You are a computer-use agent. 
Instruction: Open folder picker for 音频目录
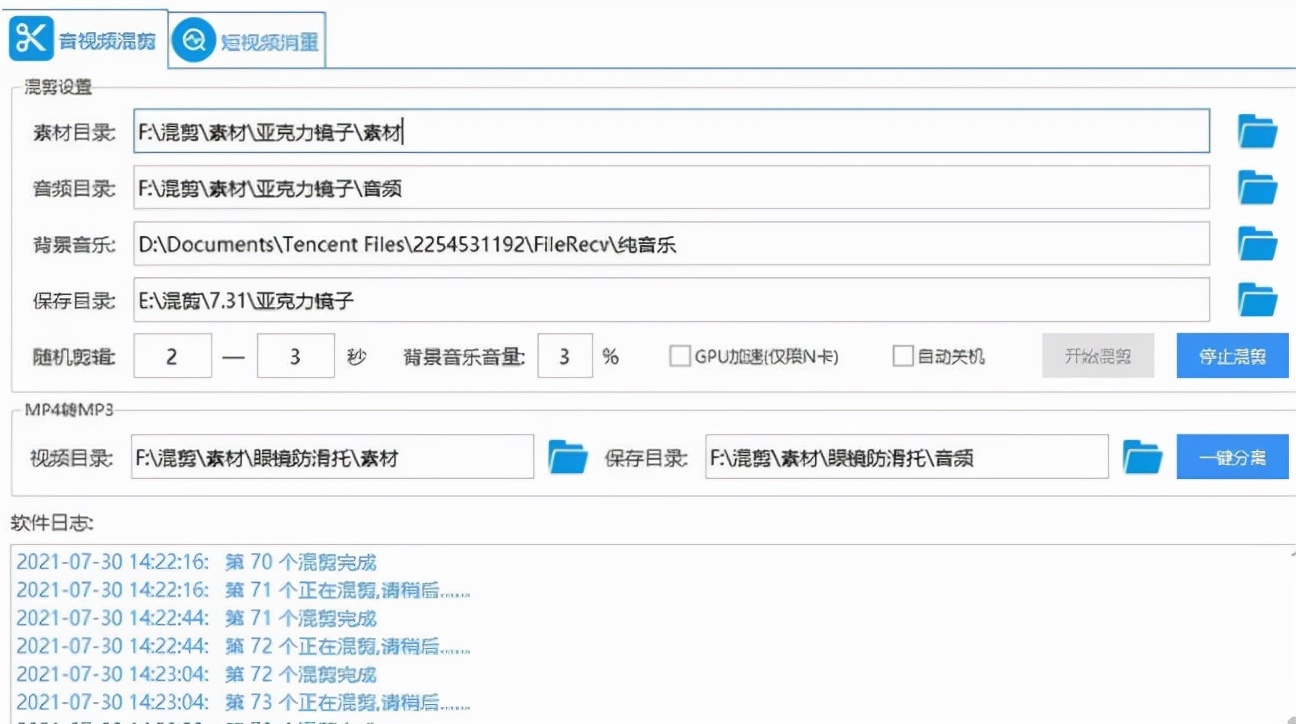(1256, 187)
